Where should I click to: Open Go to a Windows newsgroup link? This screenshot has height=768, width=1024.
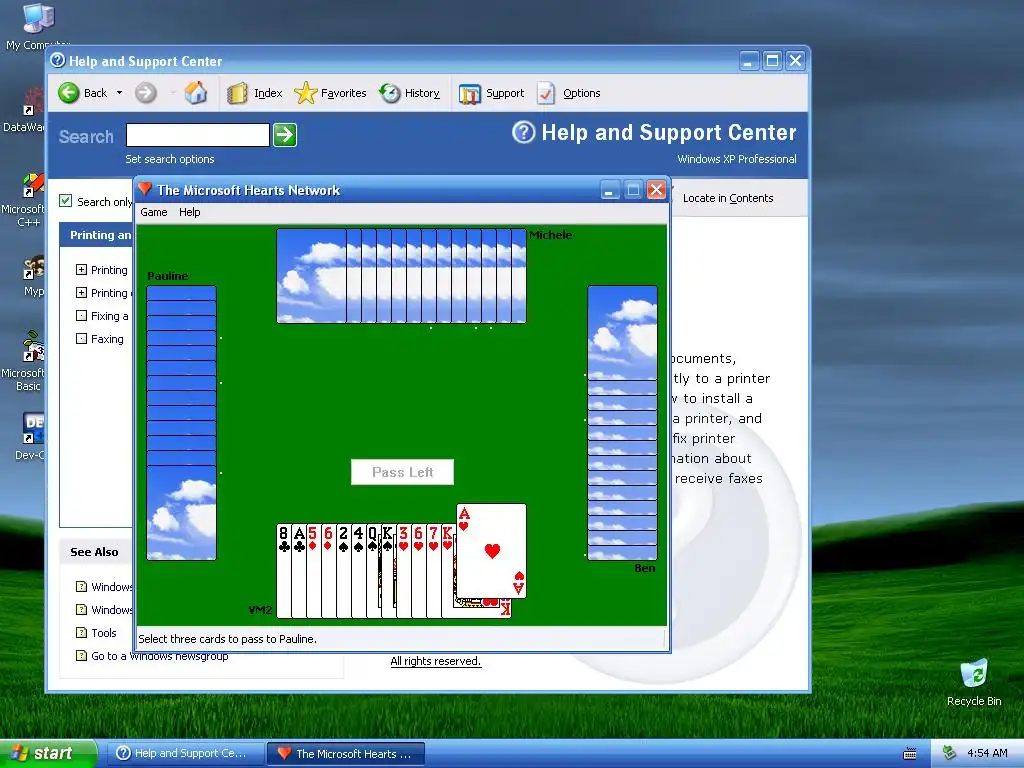pyautogui.click(x=159, y=656)
